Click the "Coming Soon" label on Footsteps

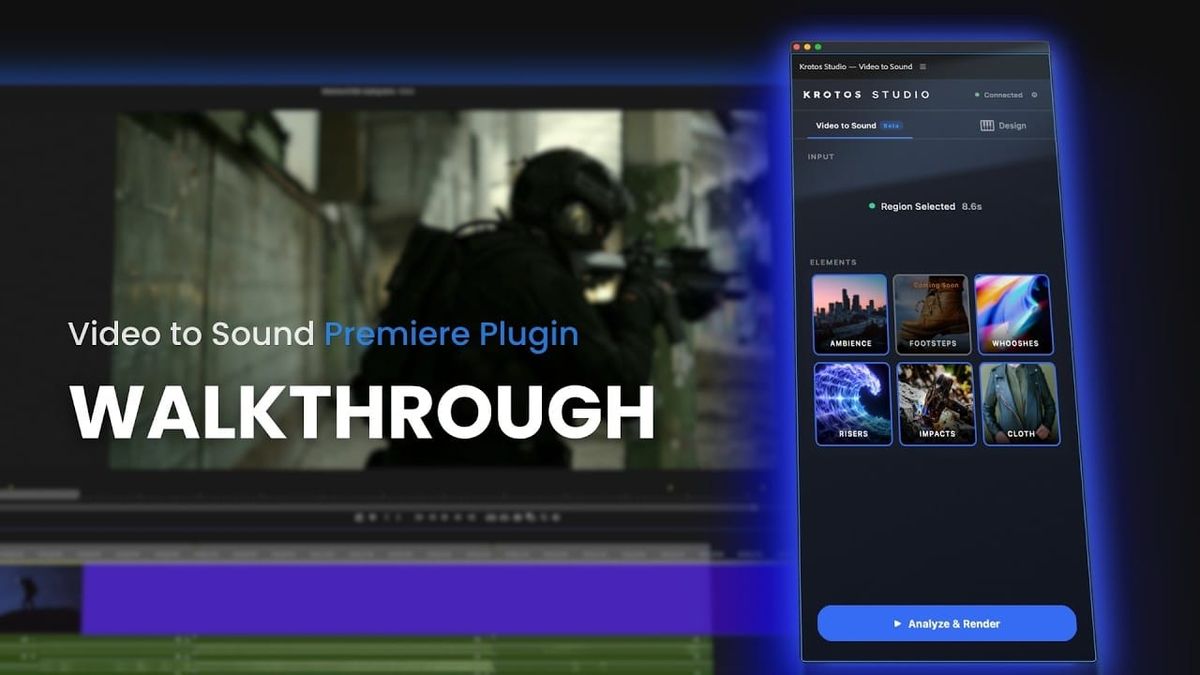click(936, 285)
